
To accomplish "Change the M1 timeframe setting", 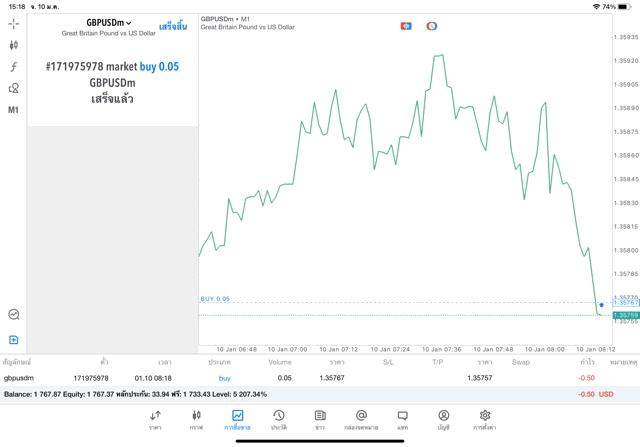I will tap(14, 110).
